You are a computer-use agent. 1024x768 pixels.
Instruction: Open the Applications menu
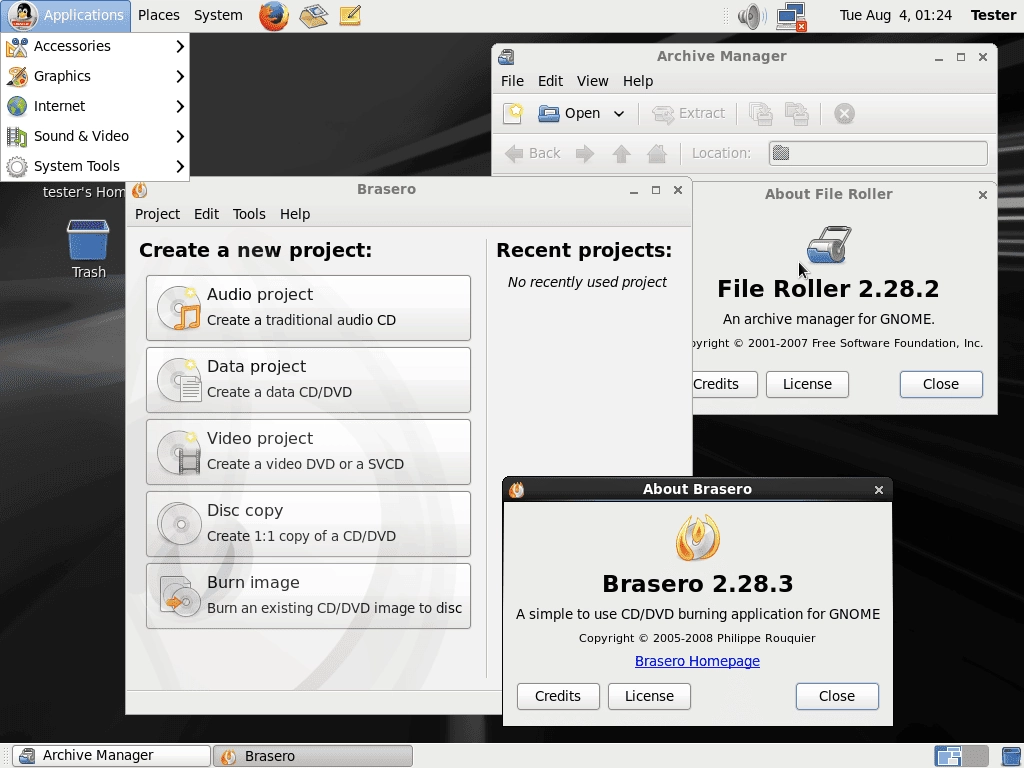click(x=66, y=16)
